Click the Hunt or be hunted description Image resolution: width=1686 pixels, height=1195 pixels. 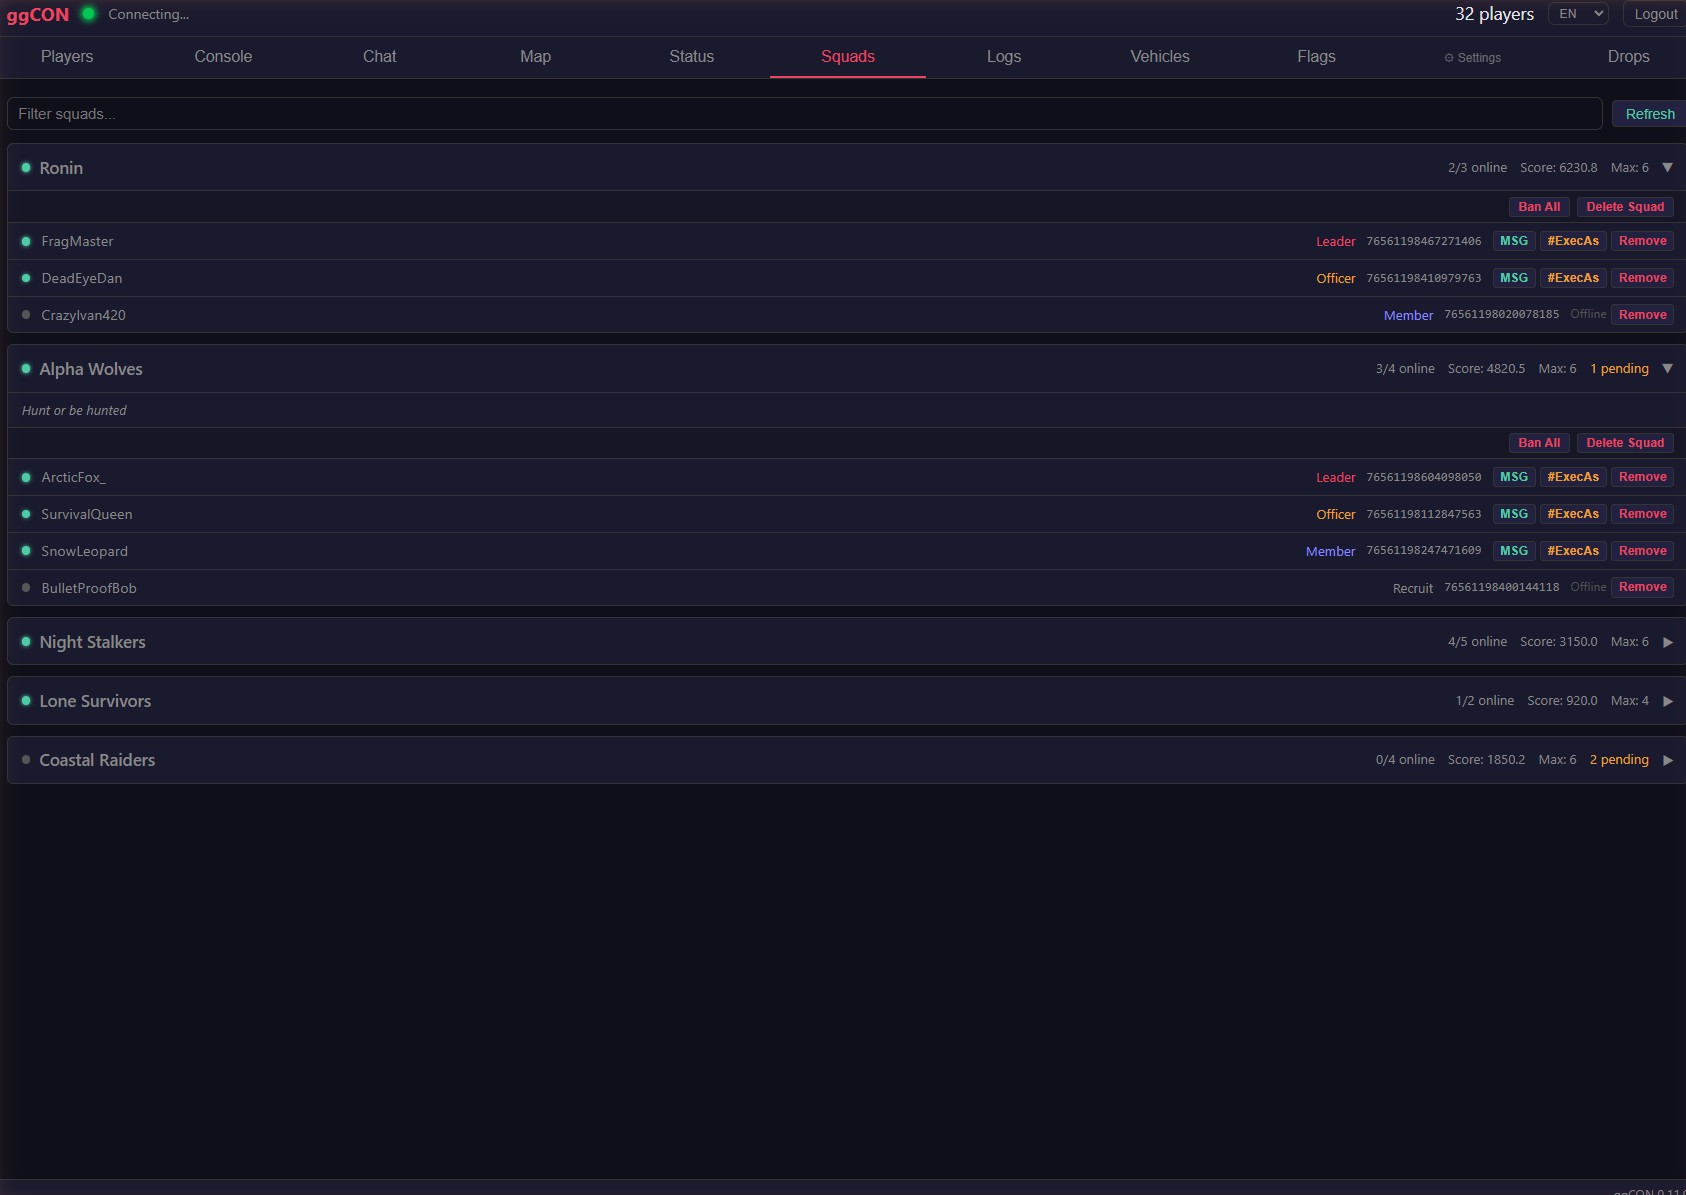(x=74, y=410)
